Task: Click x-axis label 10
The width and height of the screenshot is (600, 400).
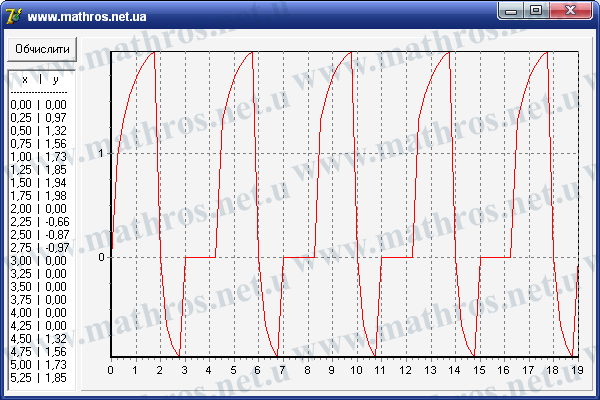Action: pyautogui.click(x=356, y=370)
